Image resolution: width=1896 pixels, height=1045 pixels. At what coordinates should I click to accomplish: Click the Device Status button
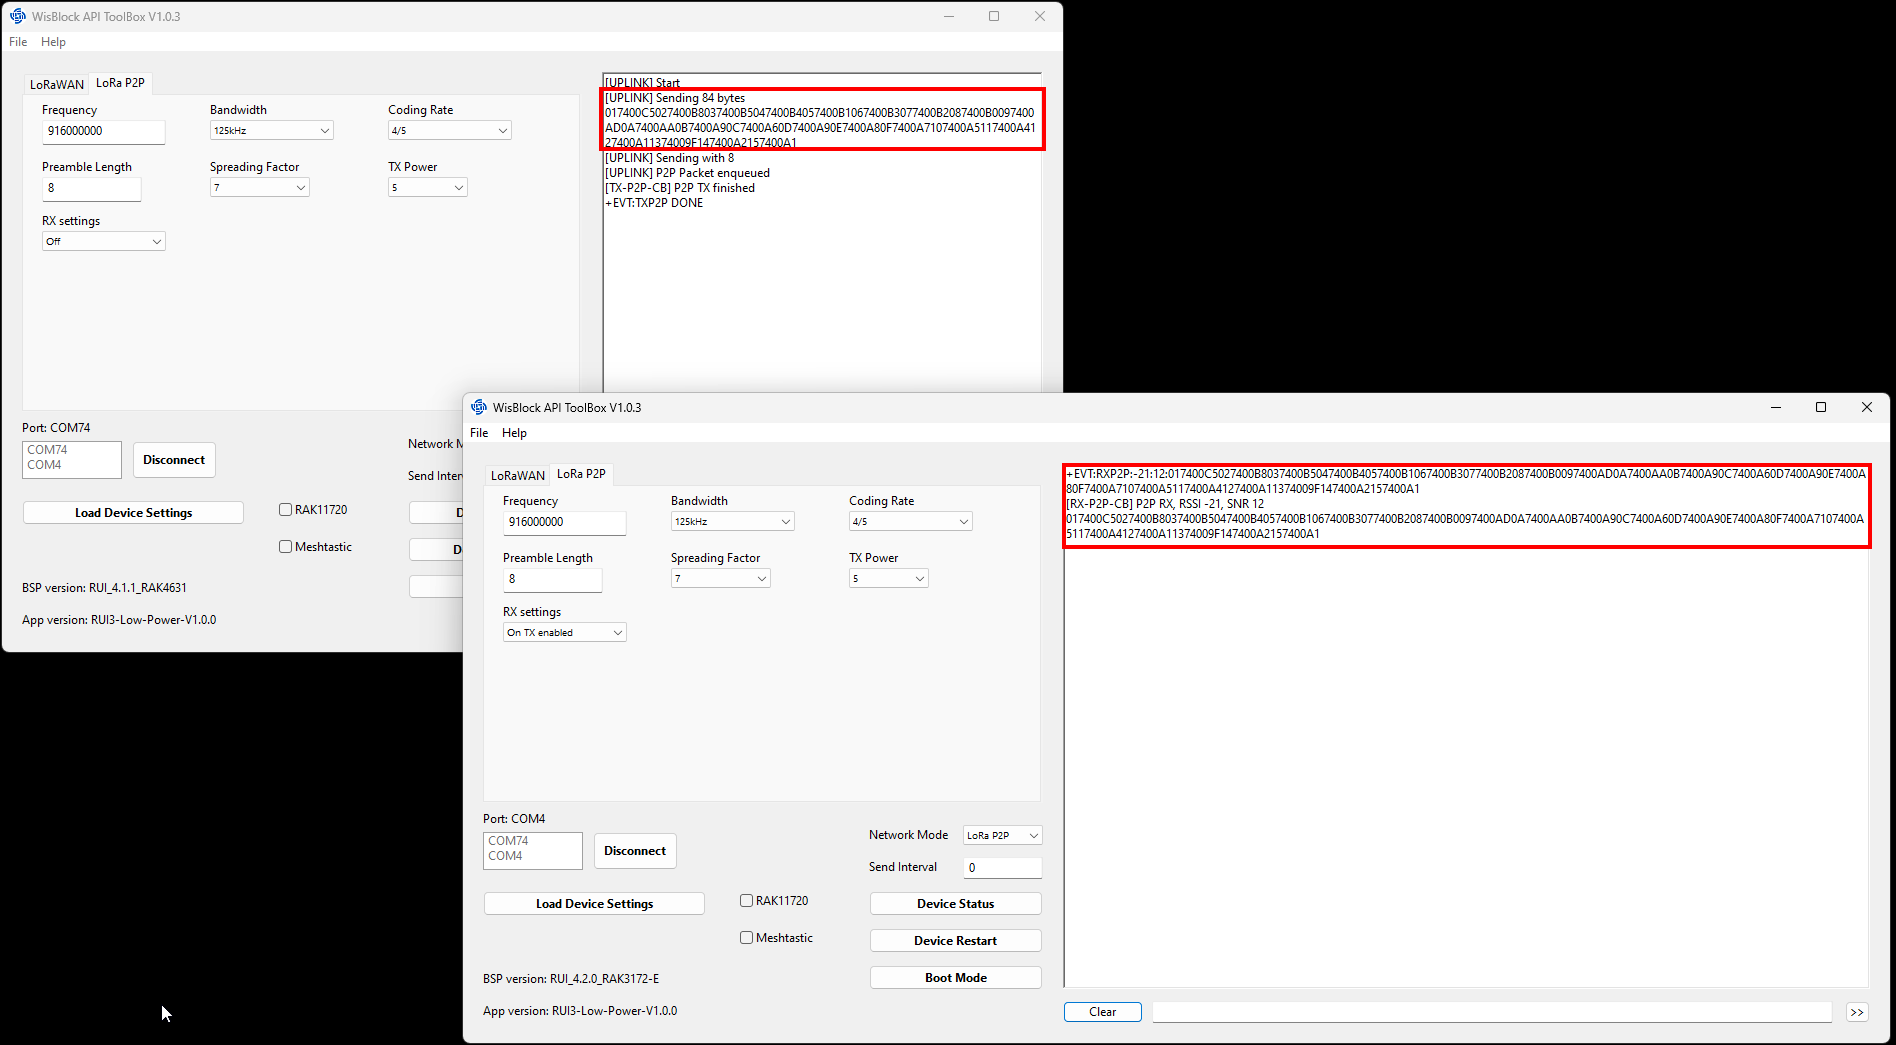(955, 904)
